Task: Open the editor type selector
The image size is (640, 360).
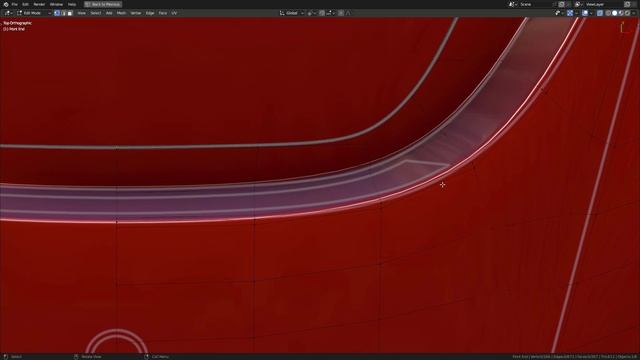Action: (8, 13)
